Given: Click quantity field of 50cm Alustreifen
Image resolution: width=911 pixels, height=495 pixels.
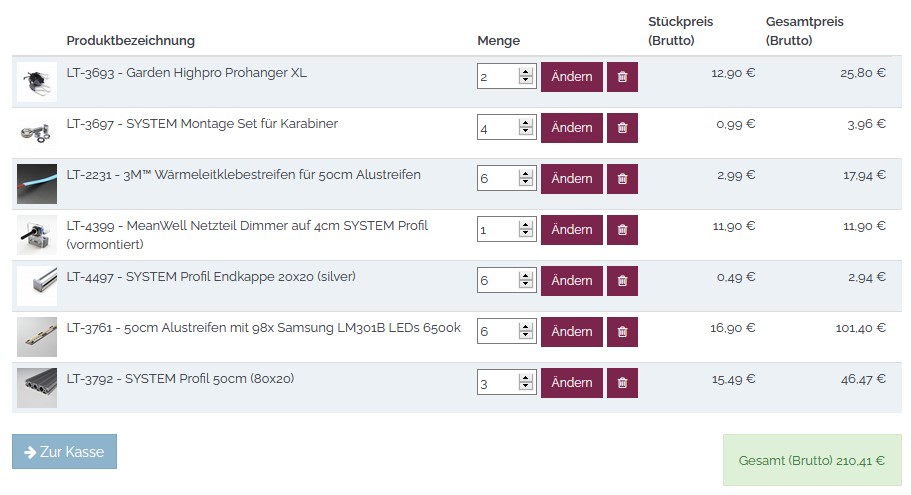Looking at the screenshot, I should (497, 332).
